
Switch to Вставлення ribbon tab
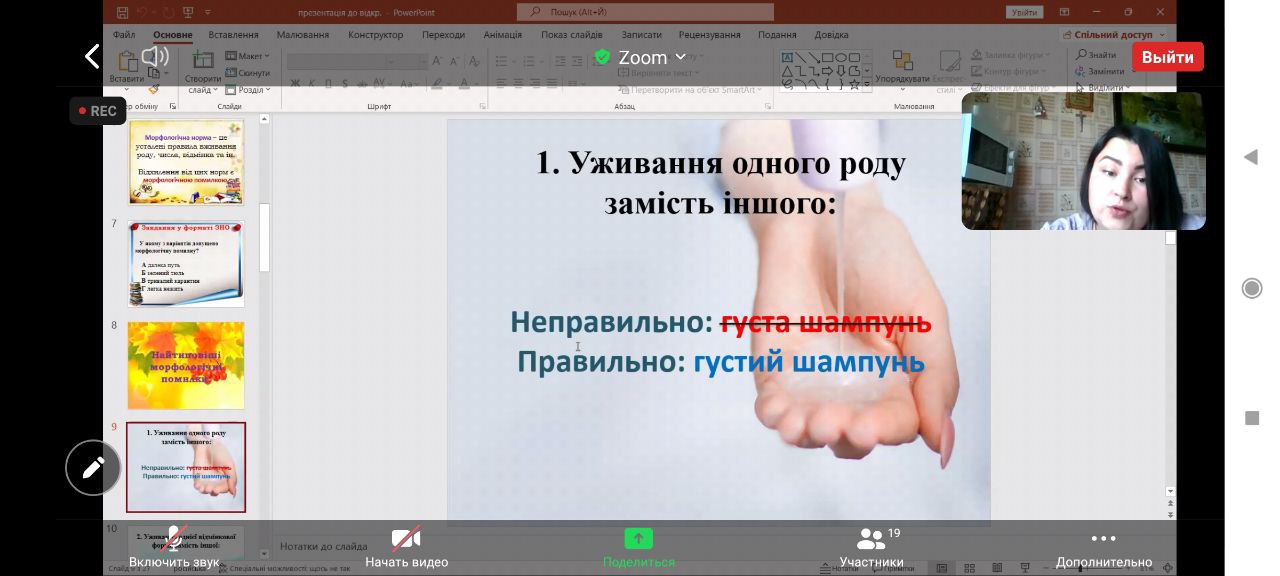point(233,35)
